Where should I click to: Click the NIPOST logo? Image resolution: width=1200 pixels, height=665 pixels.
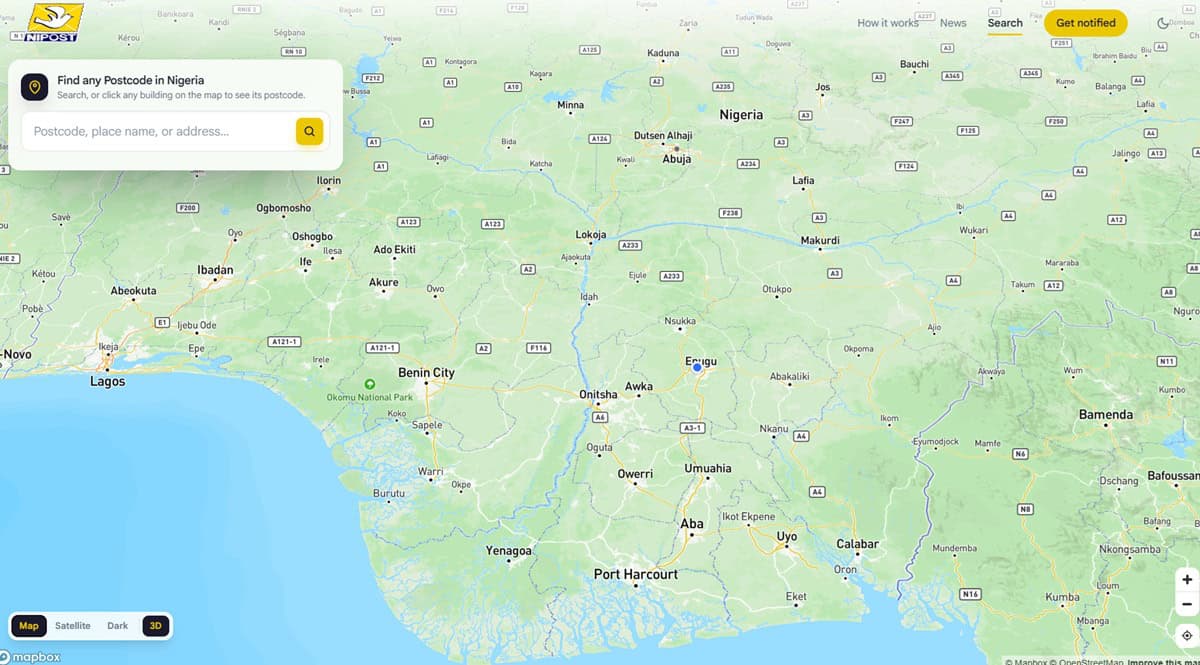[x=54, y=22]
